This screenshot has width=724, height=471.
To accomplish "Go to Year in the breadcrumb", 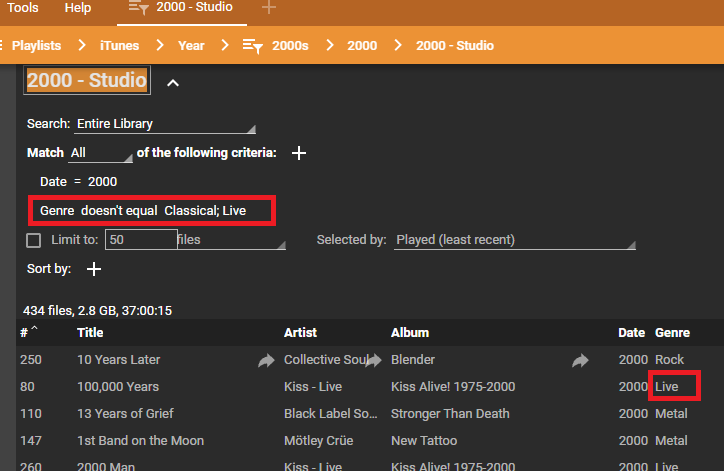I will (x=191, y=46).
